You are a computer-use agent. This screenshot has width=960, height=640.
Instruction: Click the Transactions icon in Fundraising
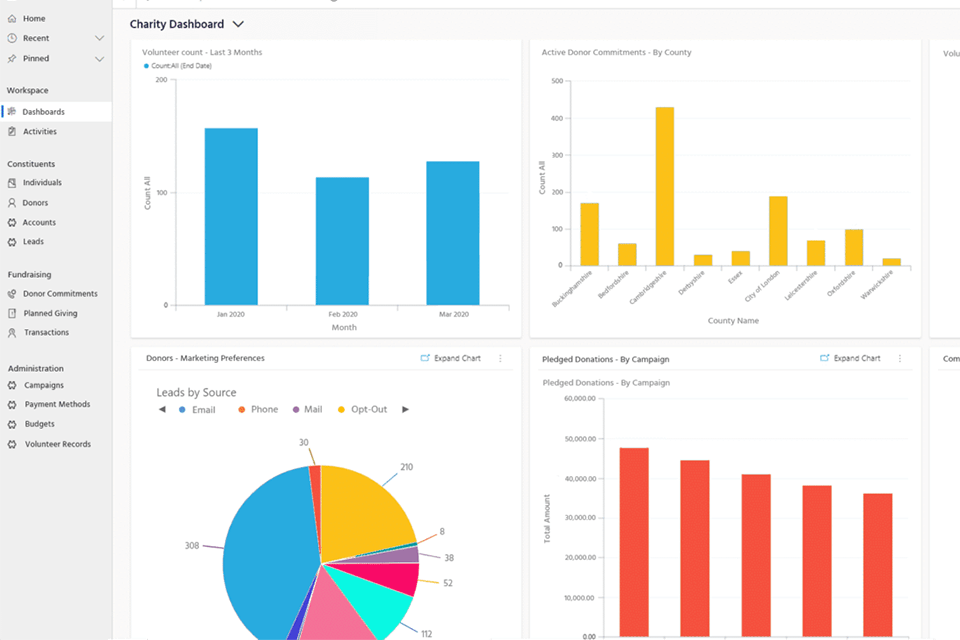click(x=12, y=333)
